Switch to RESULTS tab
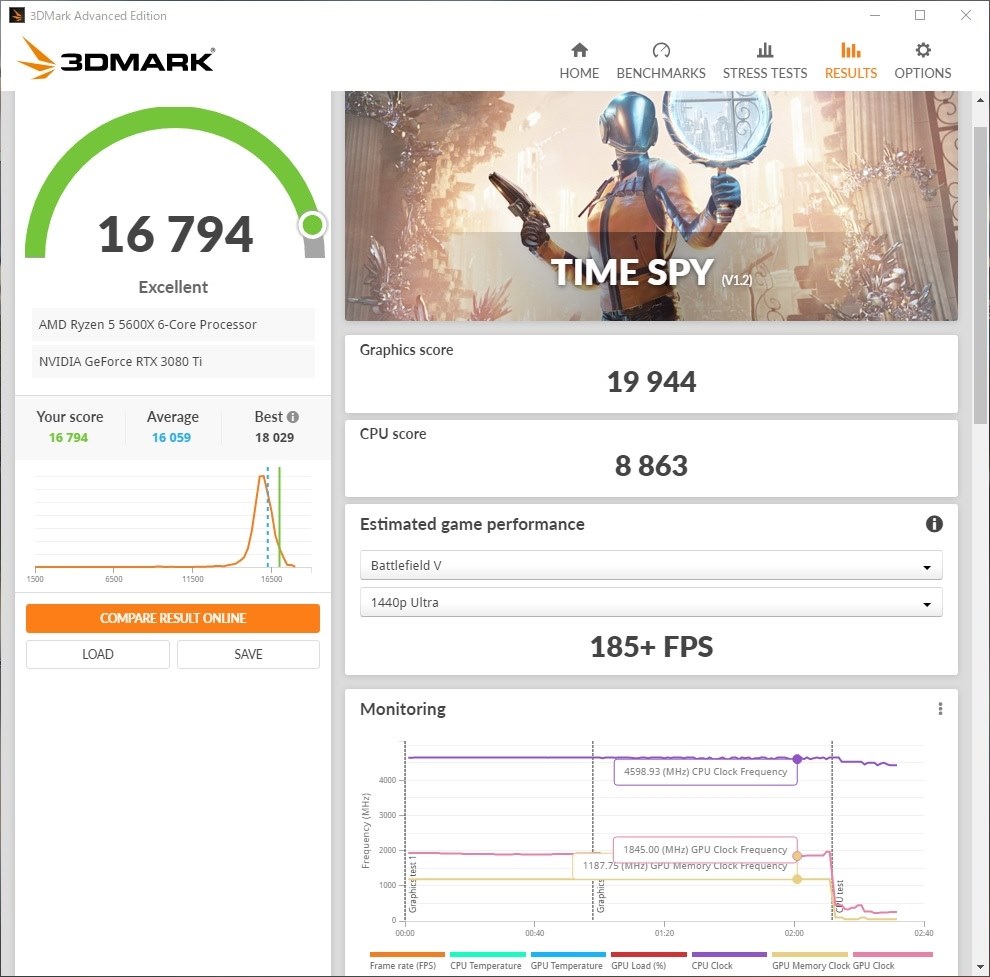Image resolution: width=990 pixels, height=977 pixels. click(x=850, y=61)
